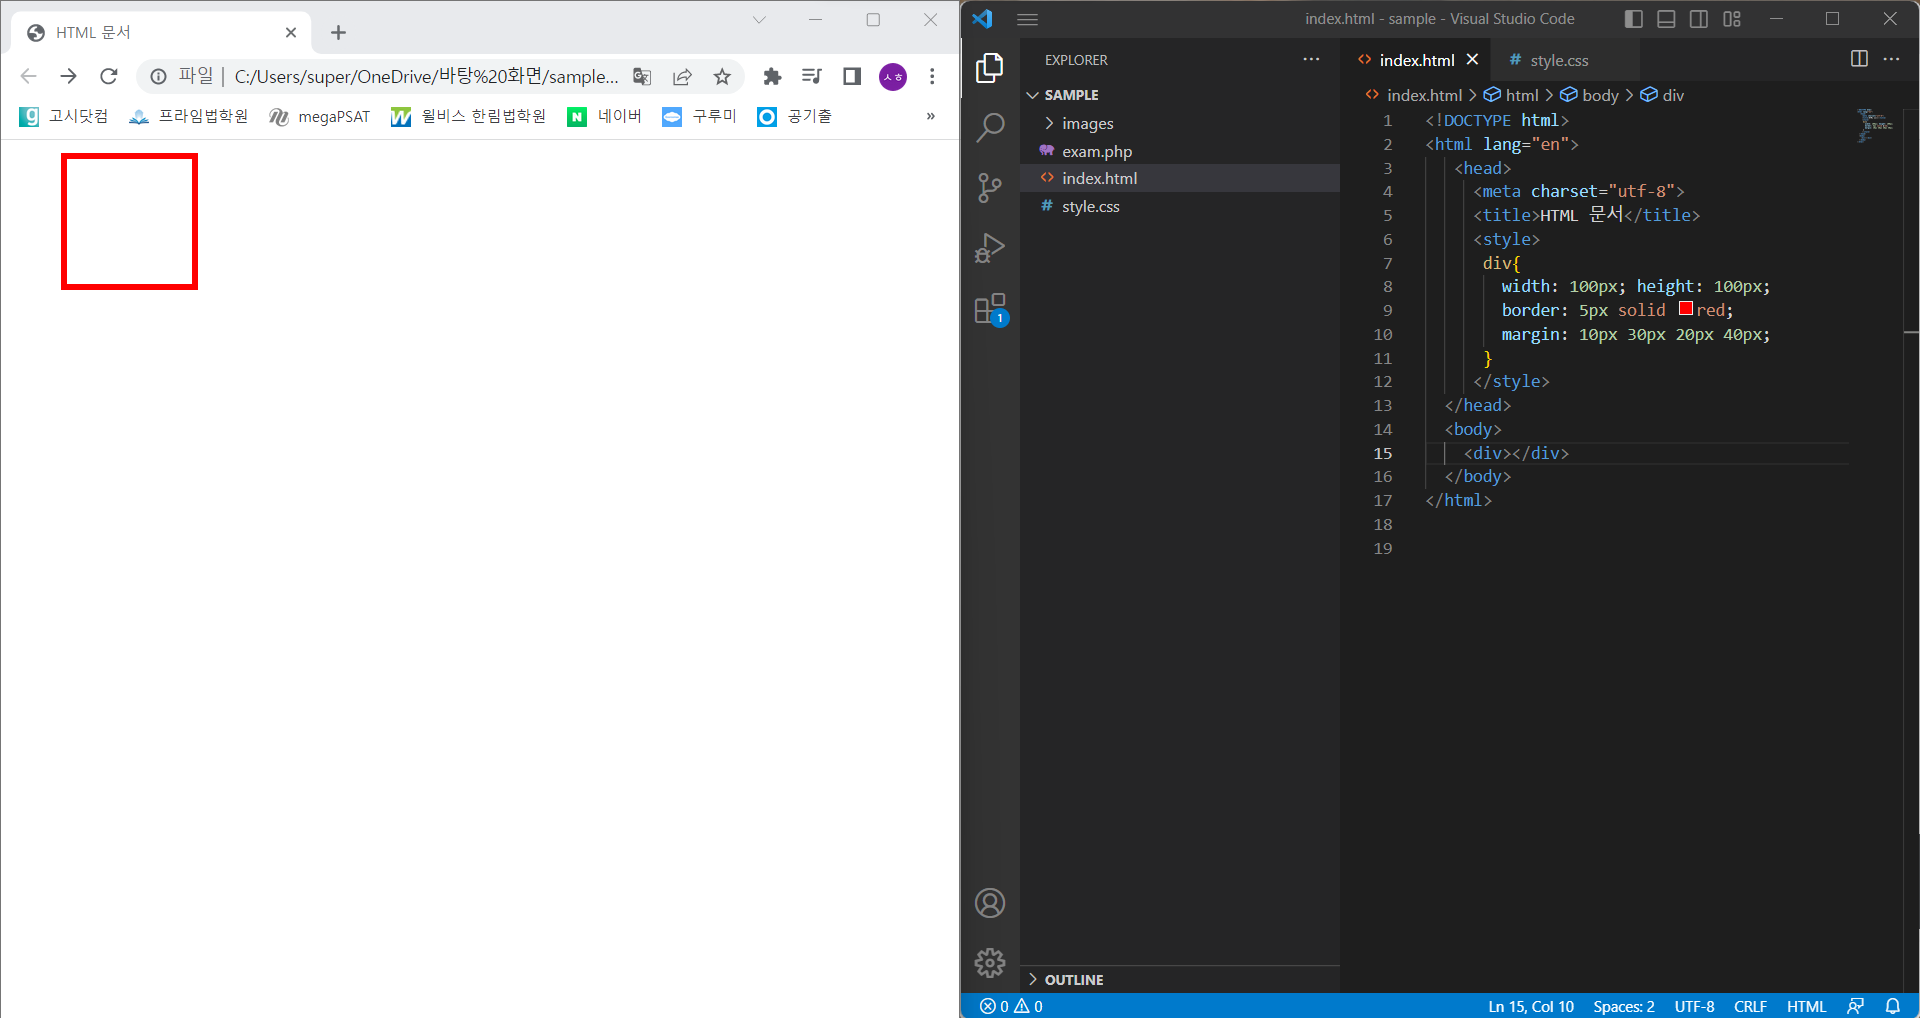
Task: Split the editor using the split icon
Action: coord(1858,59)
